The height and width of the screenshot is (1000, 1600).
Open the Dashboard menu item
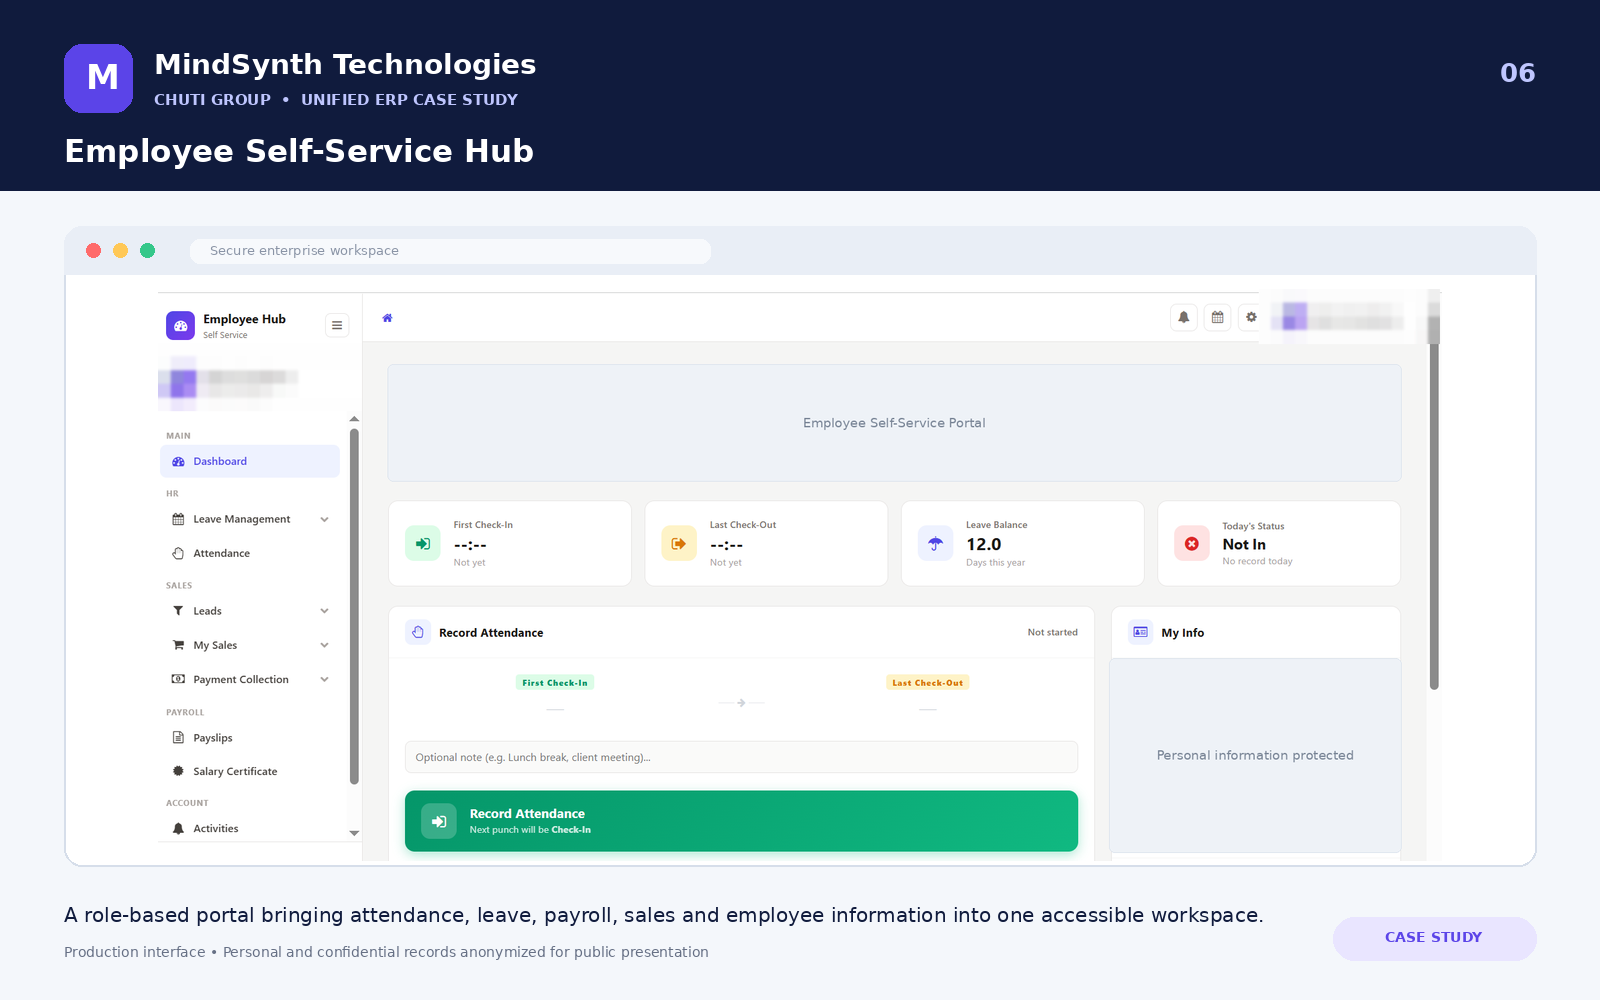pos(250,462)
